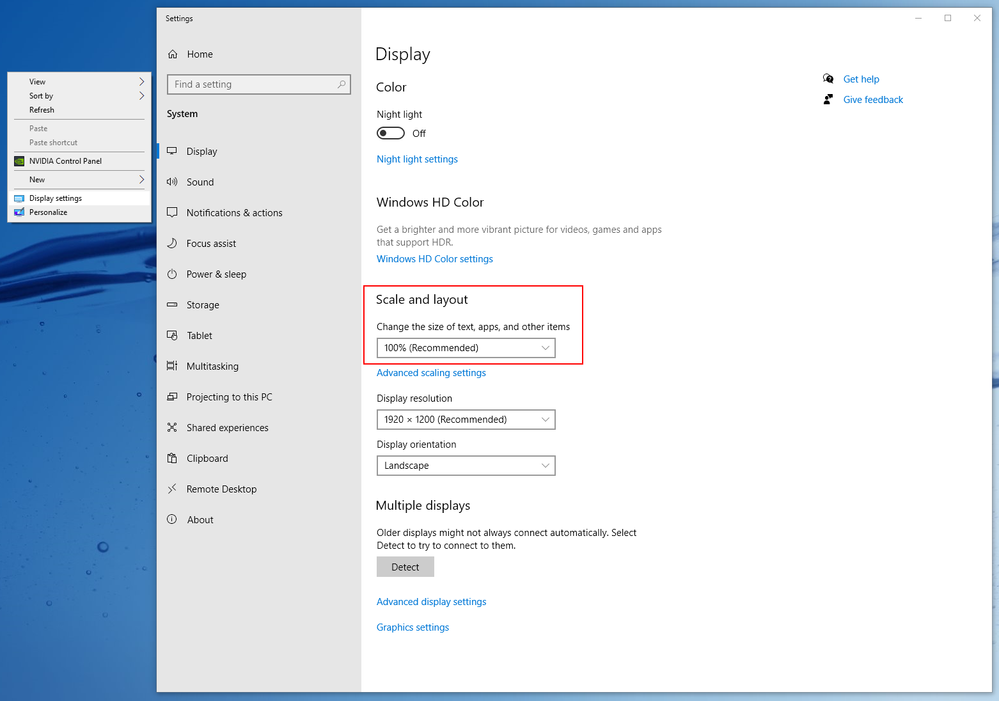Click the About info icon

[172, 519]
